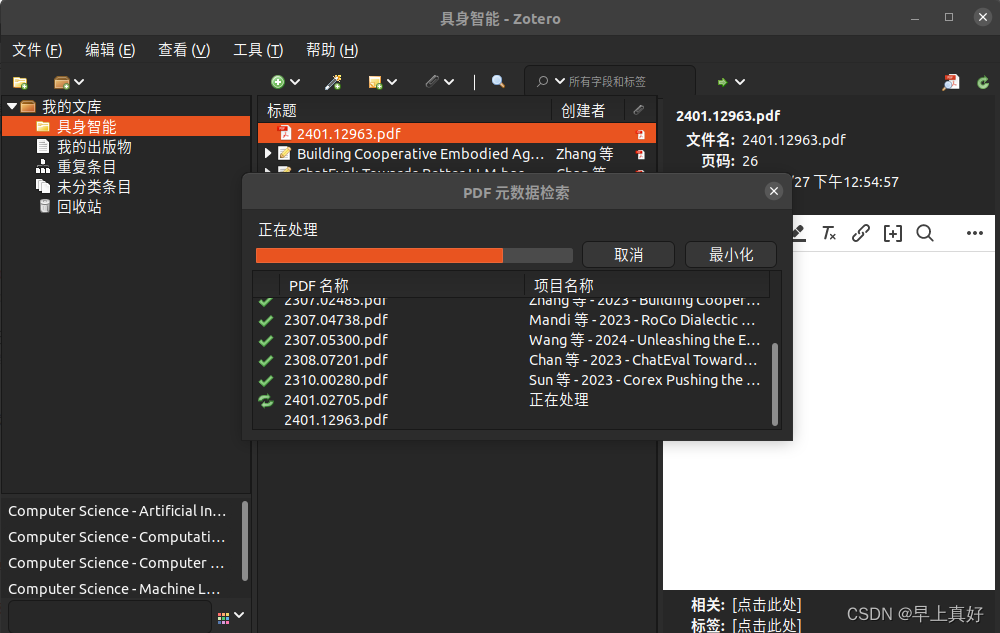Click the green sync icon
Image resolution: width=1000 pixels, height=633 pixels.
[983, 82]
